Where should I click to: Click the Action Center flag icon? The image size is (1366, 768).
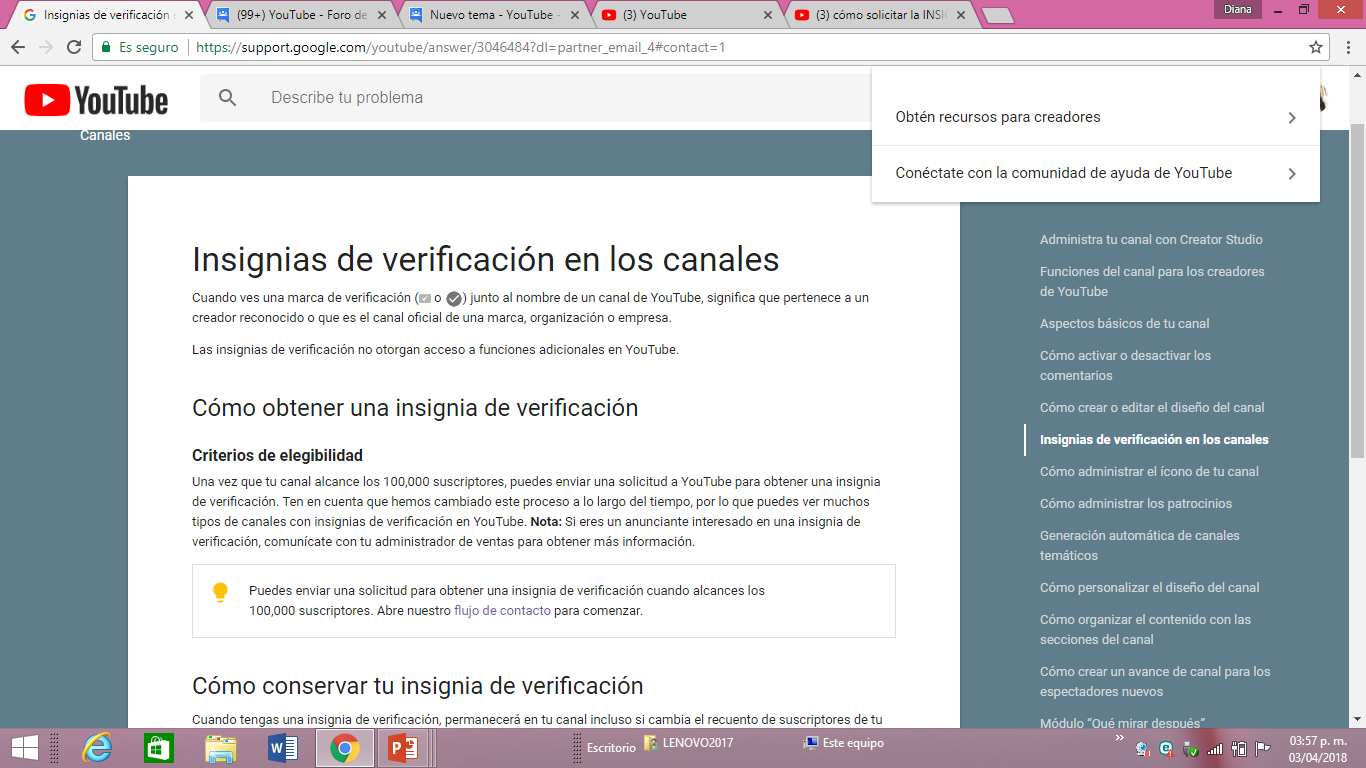click(1263, 748)
